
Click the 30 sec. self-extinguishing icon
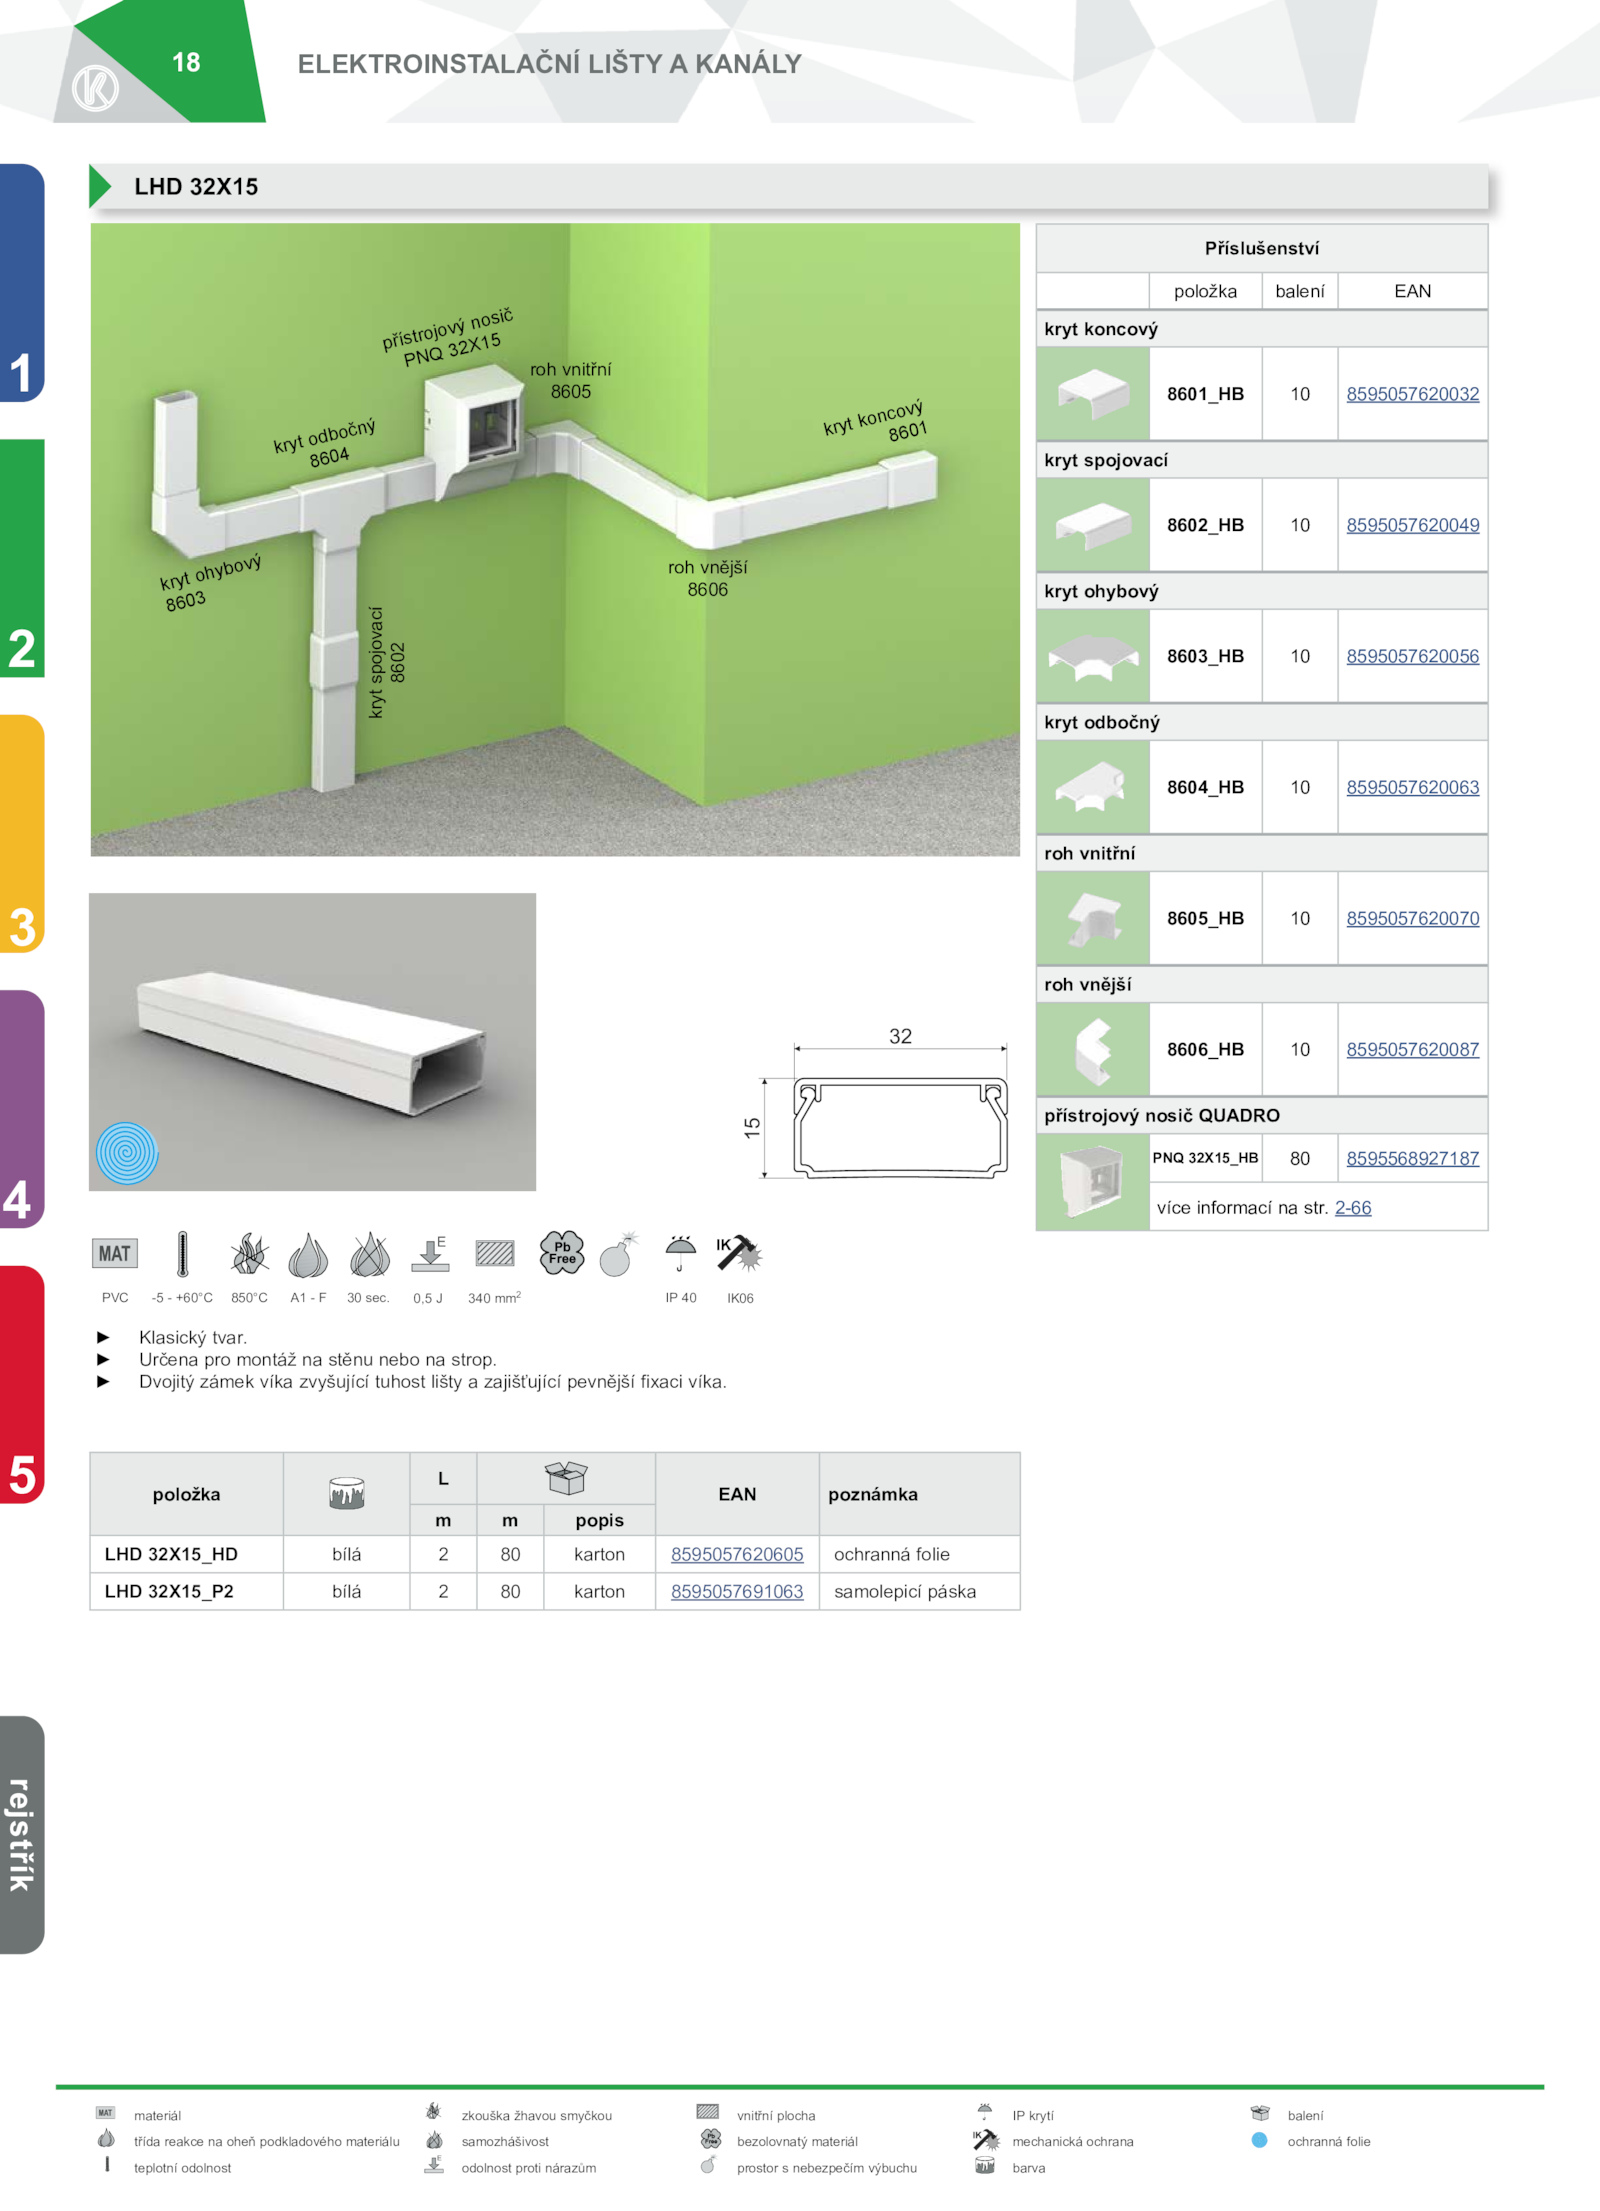click(x=369, y=1254)
